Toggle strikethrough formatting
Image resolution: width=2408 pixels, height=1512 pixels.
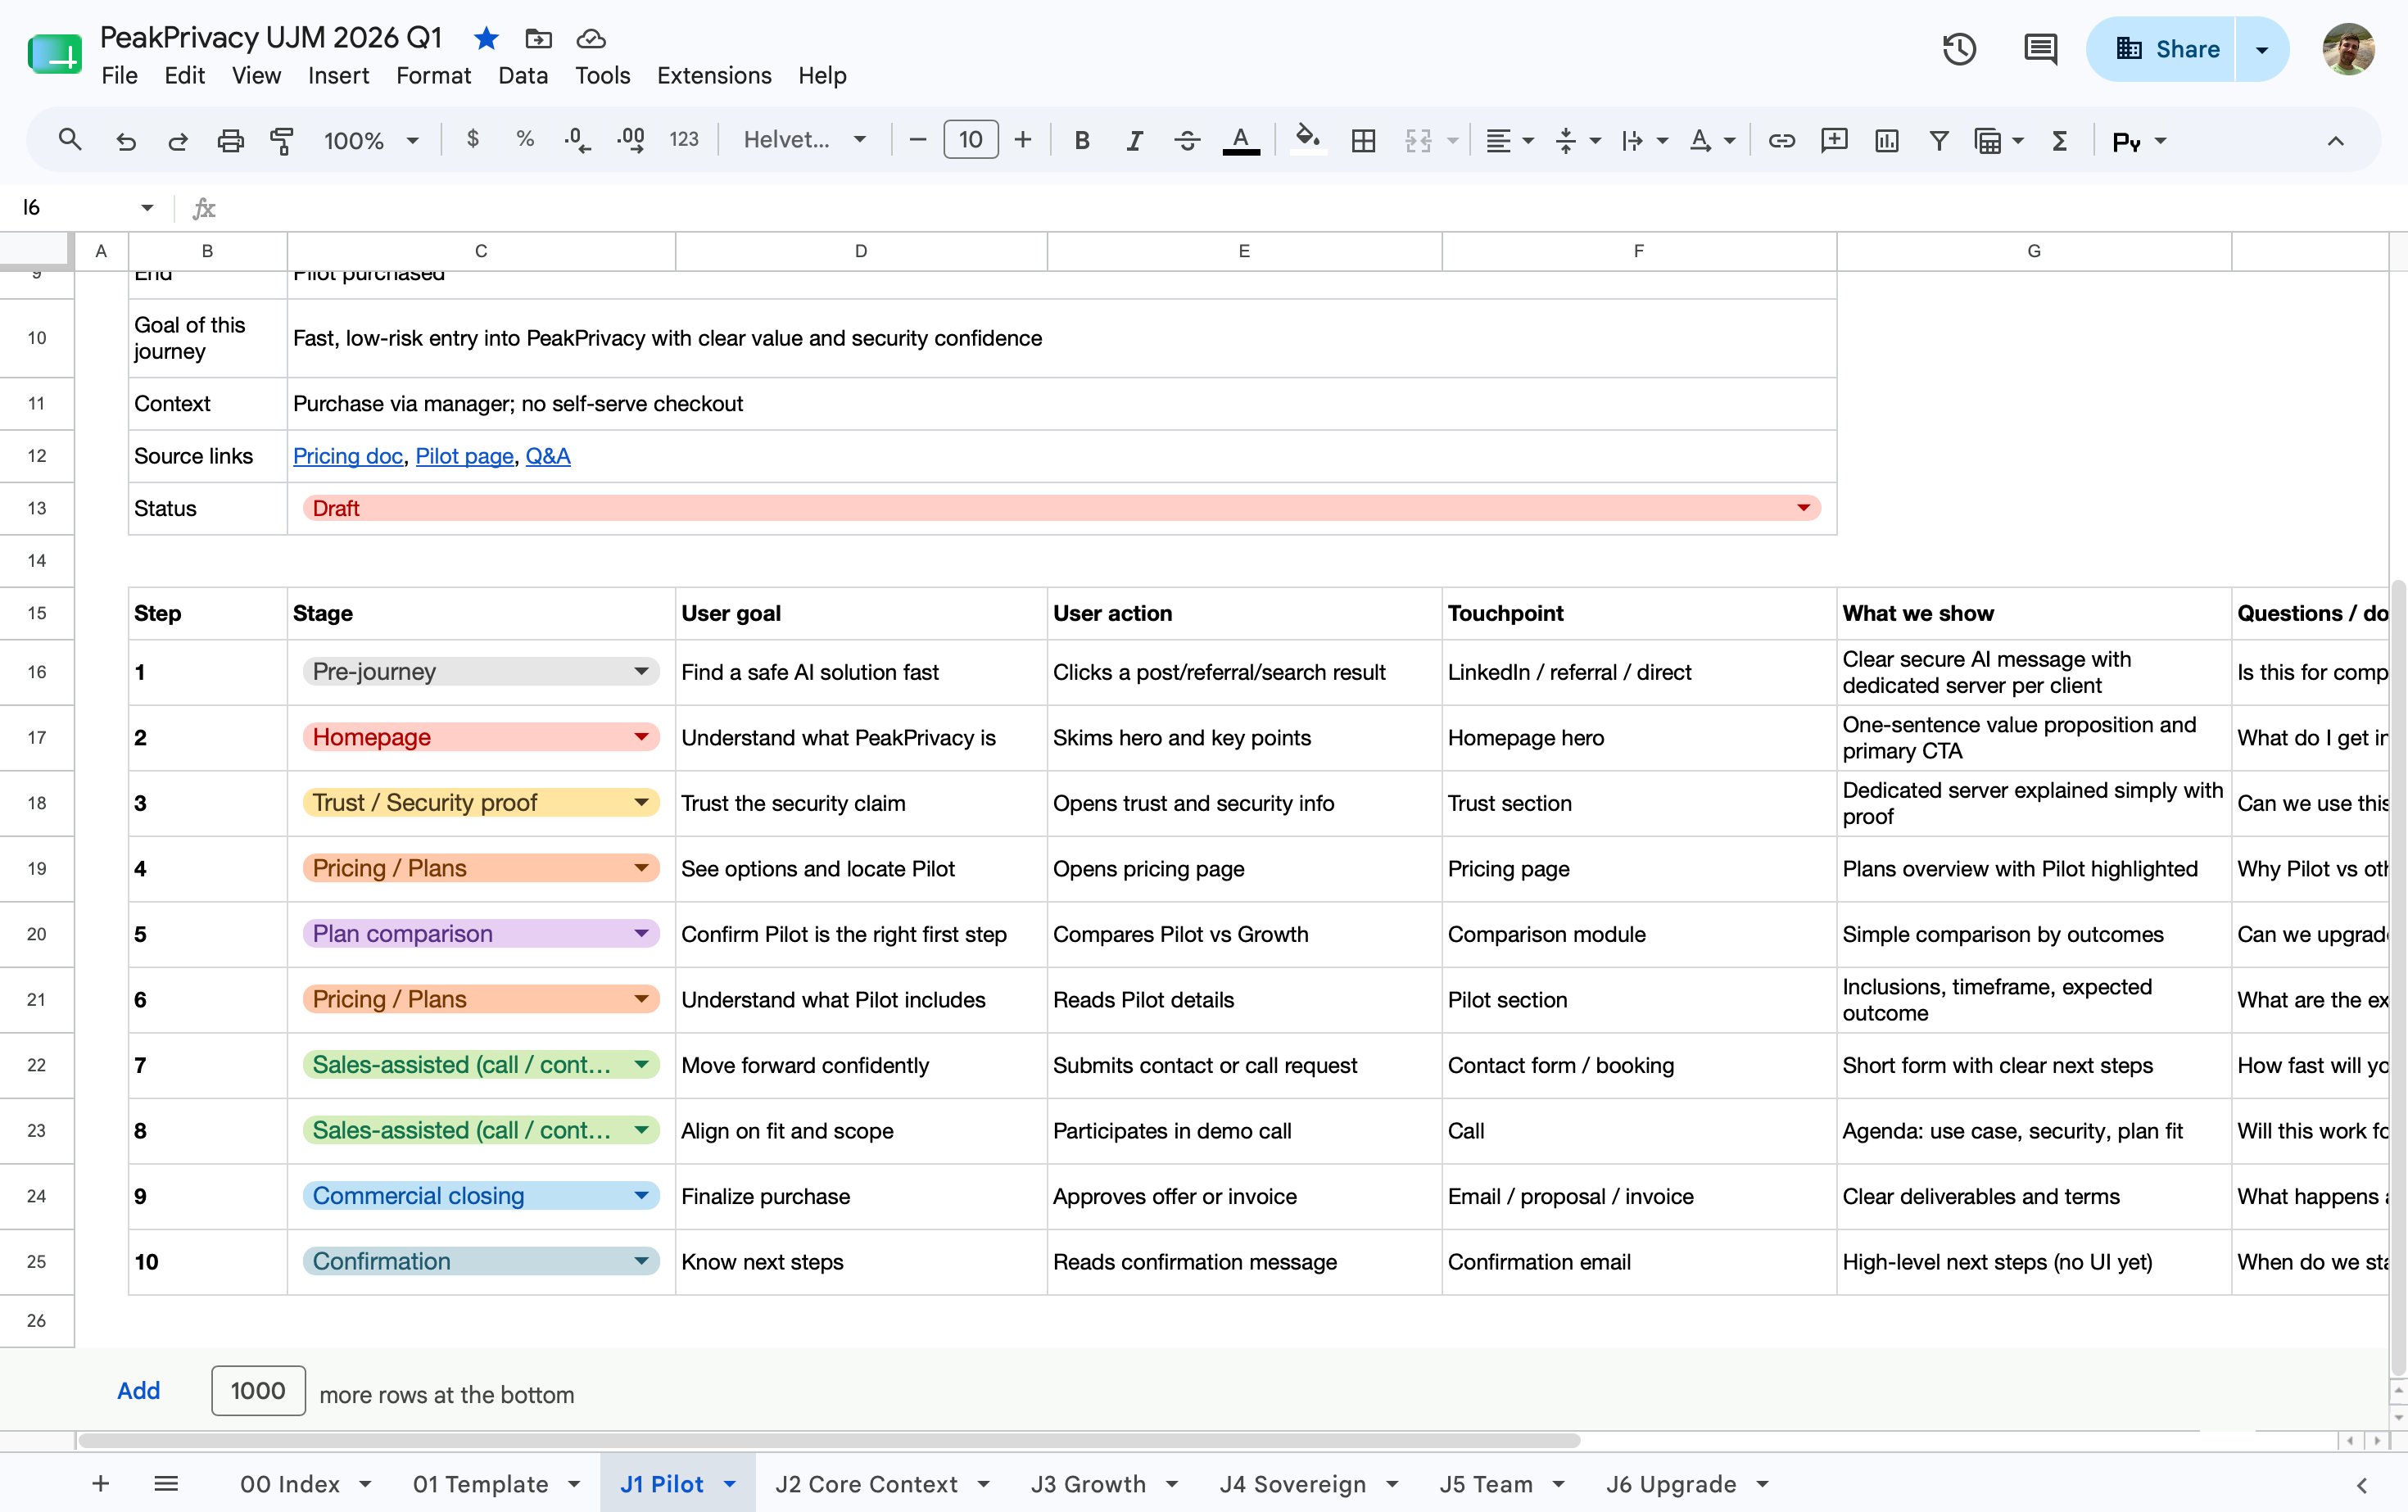tap(1187, 141)
